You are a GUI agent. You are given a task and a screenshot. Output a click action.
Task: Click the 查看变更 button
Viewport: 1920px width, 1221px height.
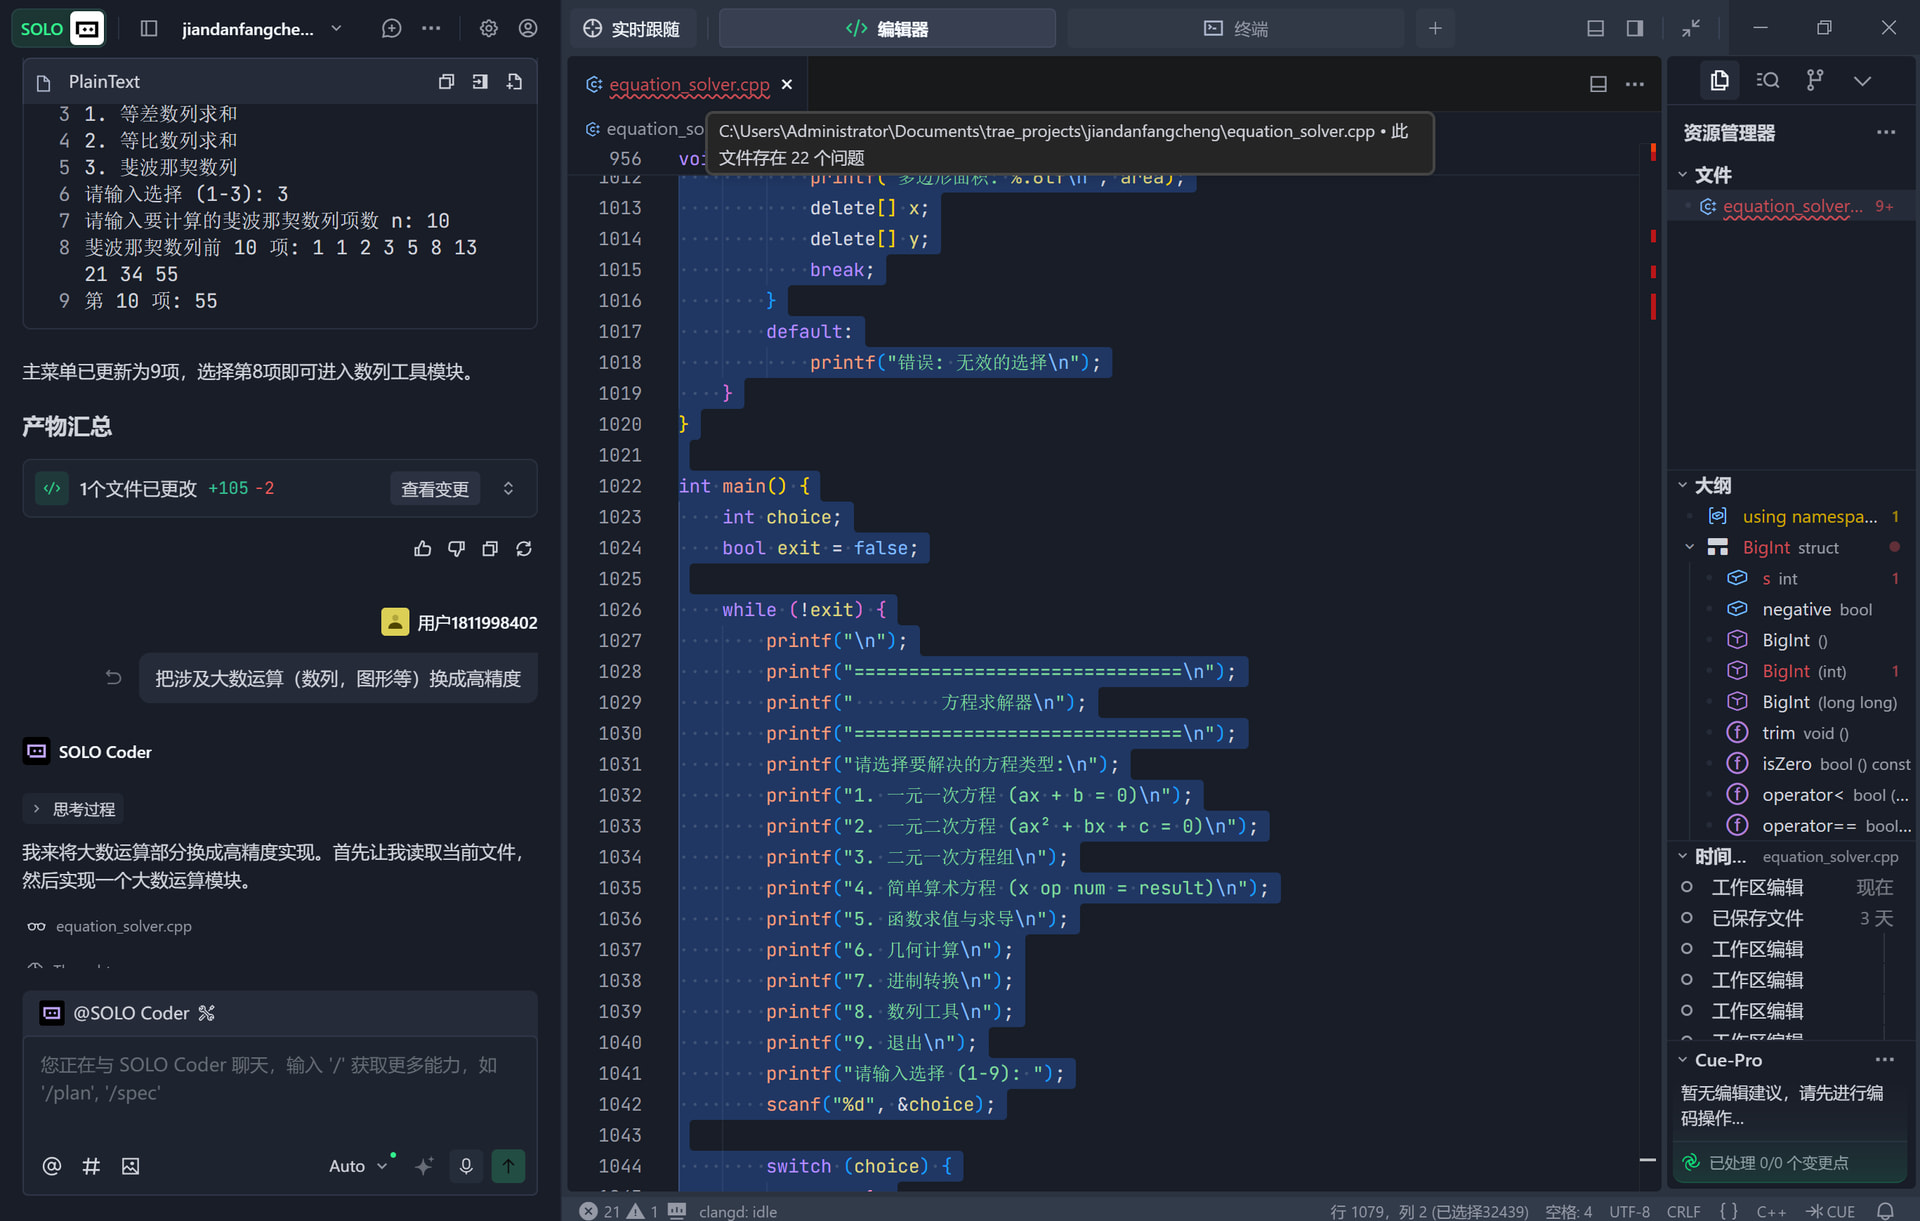(x=435, y=488)
